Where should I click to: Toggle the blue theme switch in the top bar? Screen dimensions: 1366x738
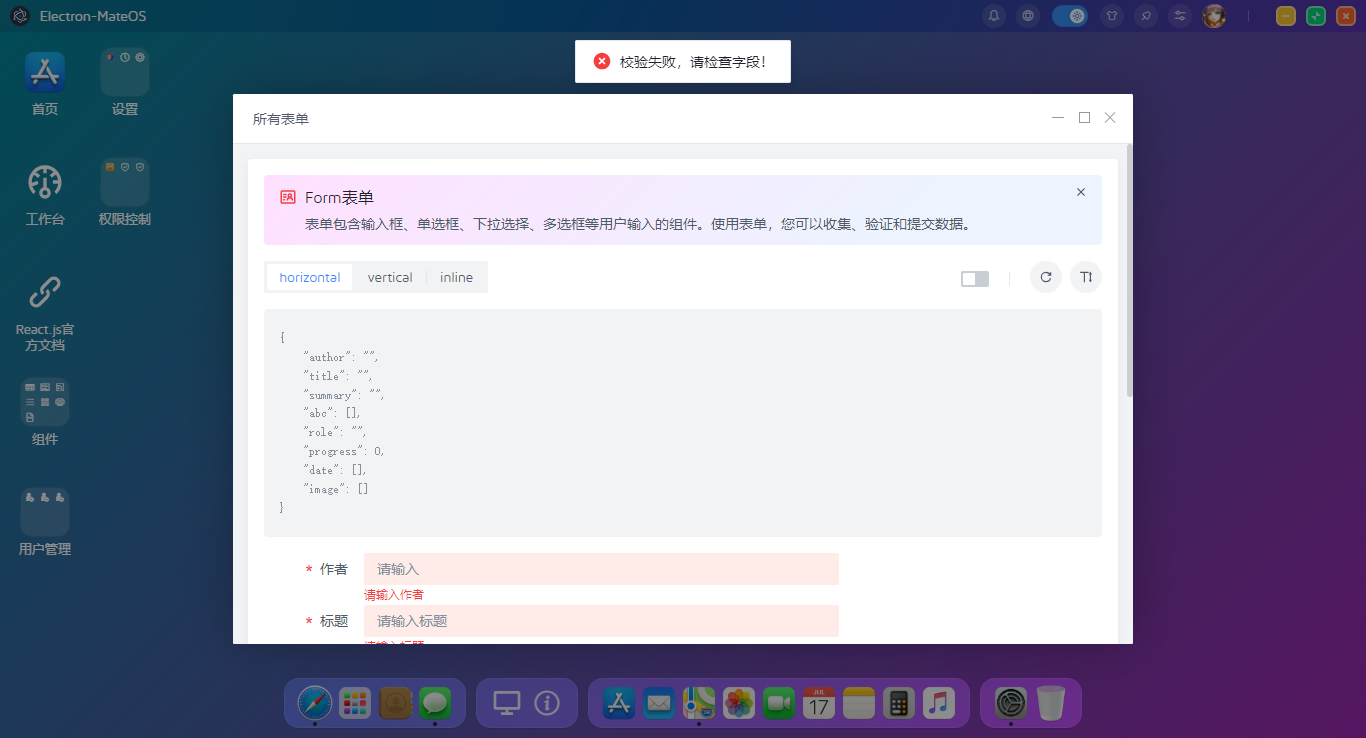tap(1070, 16)
